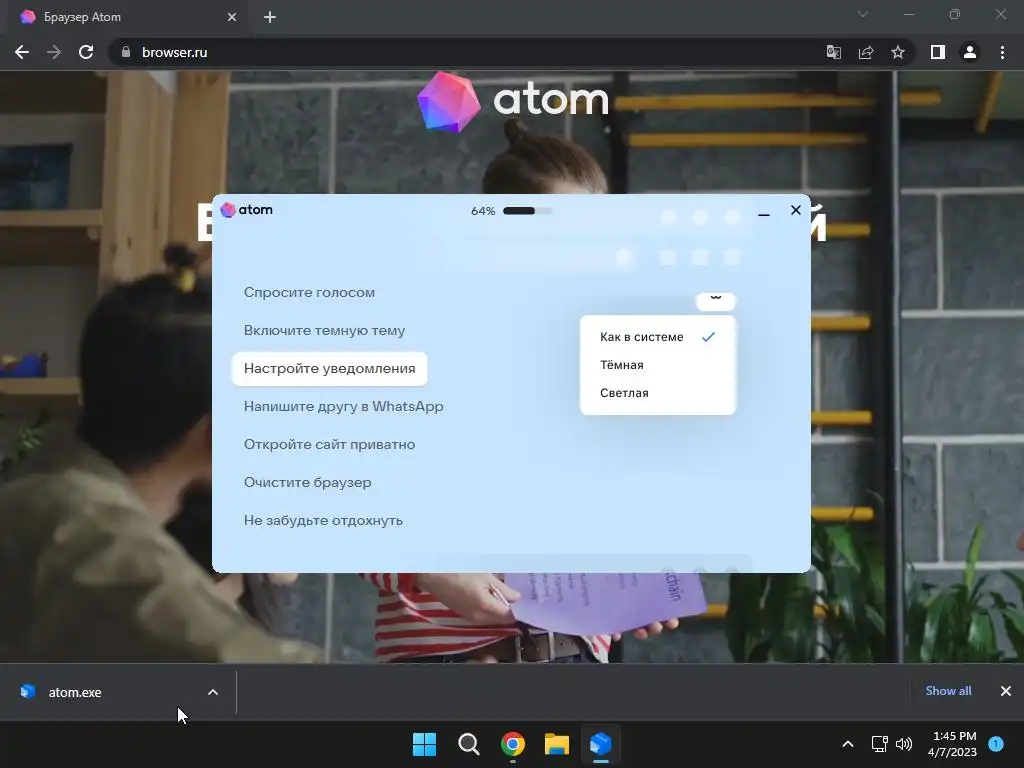This screenshot has height=768, width=1024.
Task: Choose the 'Как в системе' theme option
Action: (x=658, y=337)
